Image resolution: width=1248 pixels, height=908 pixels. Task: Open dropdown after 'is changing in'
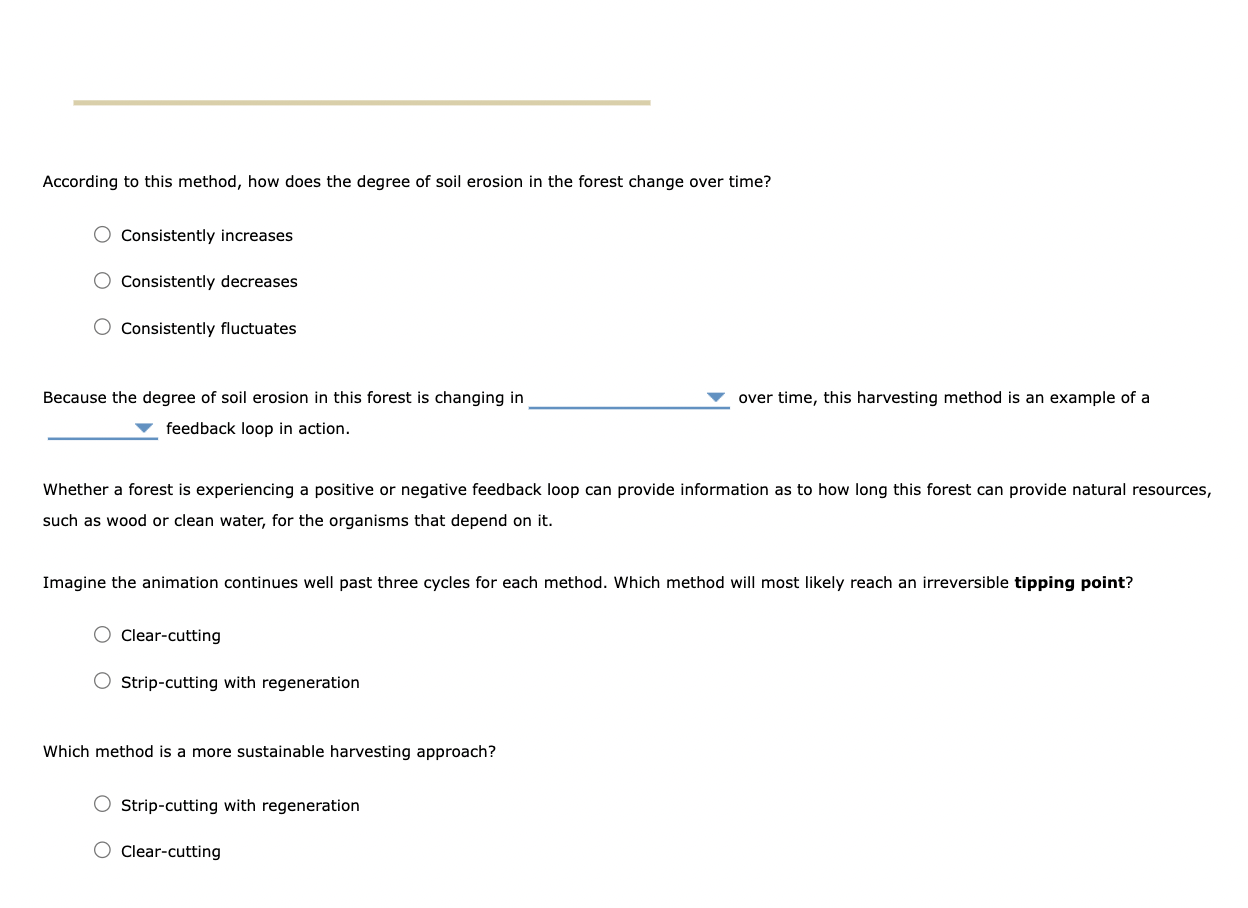(x=629, y=398)
